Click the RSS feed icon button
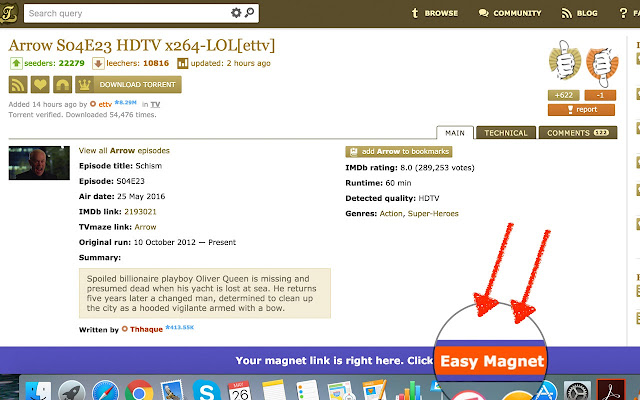The height and width of the screenshot is (400, 640). coord(18,84)
